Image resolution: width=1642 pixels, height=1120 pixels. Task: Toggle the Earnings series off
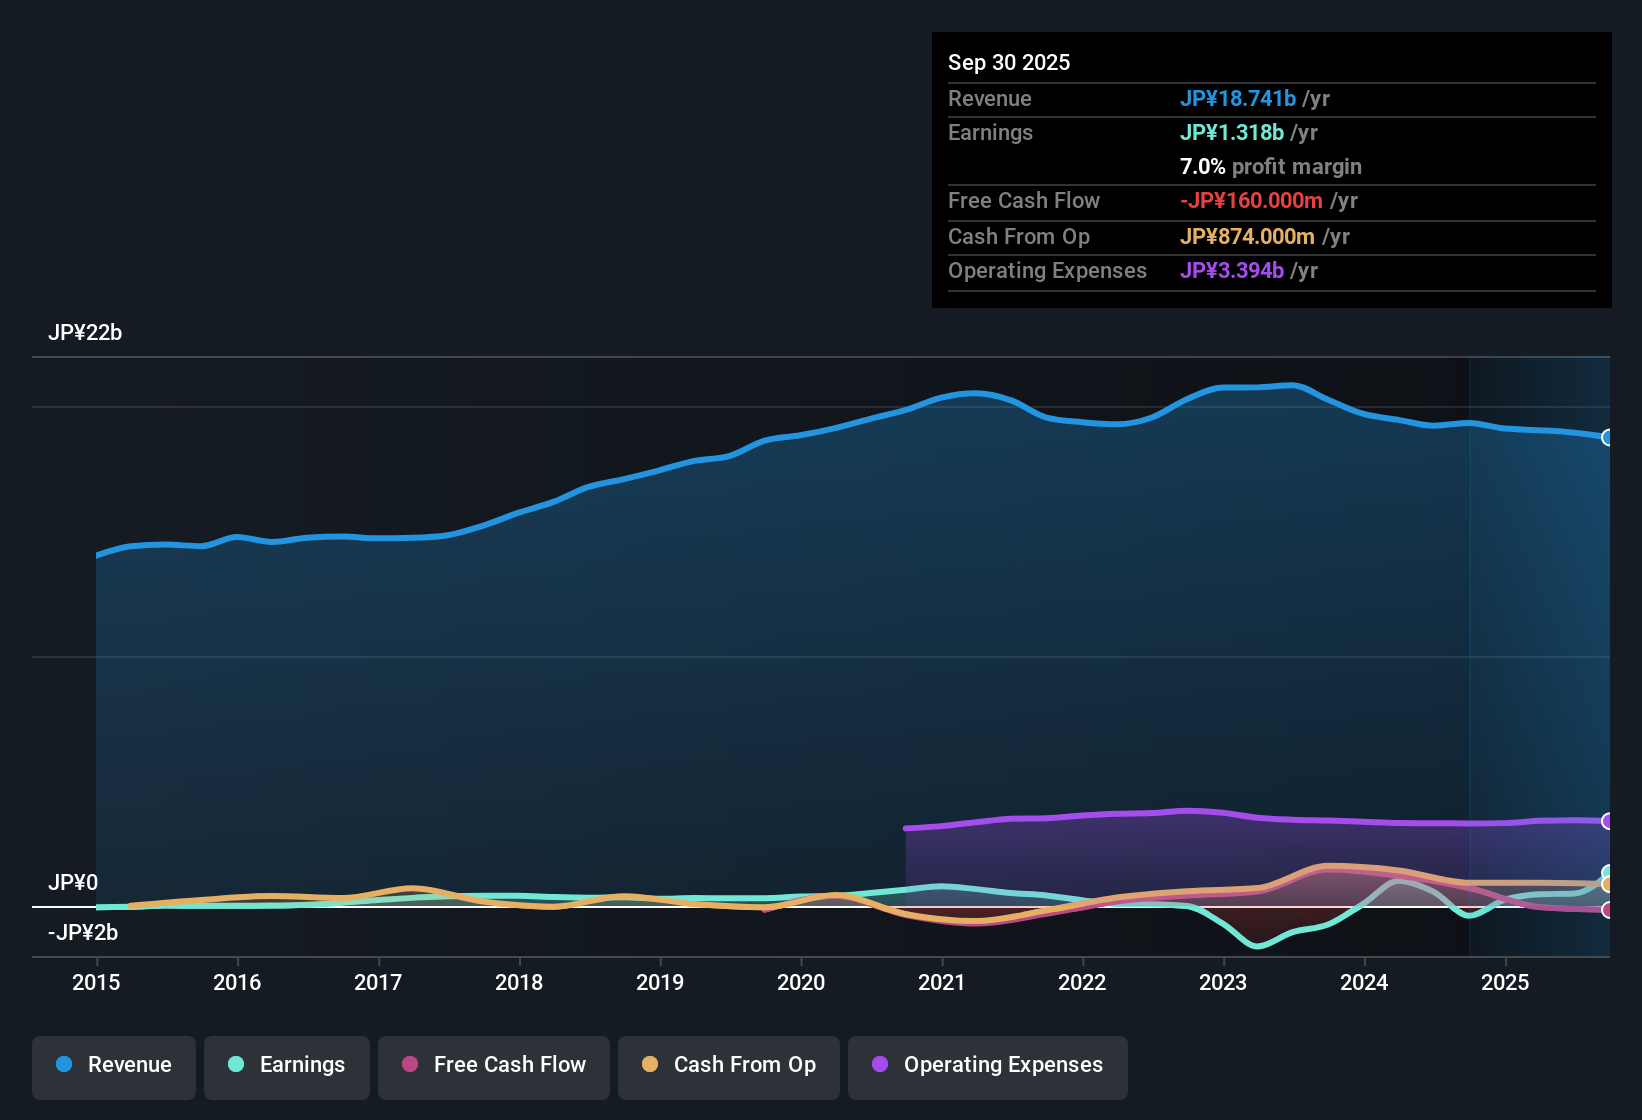point(286,1066)
